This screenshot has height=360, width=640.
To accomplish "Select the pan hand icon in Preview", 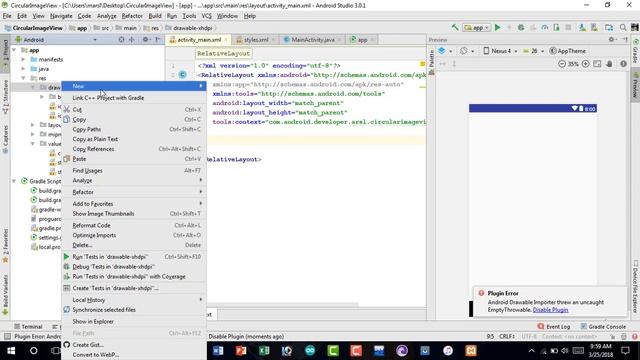I will [x=609, y=64].
